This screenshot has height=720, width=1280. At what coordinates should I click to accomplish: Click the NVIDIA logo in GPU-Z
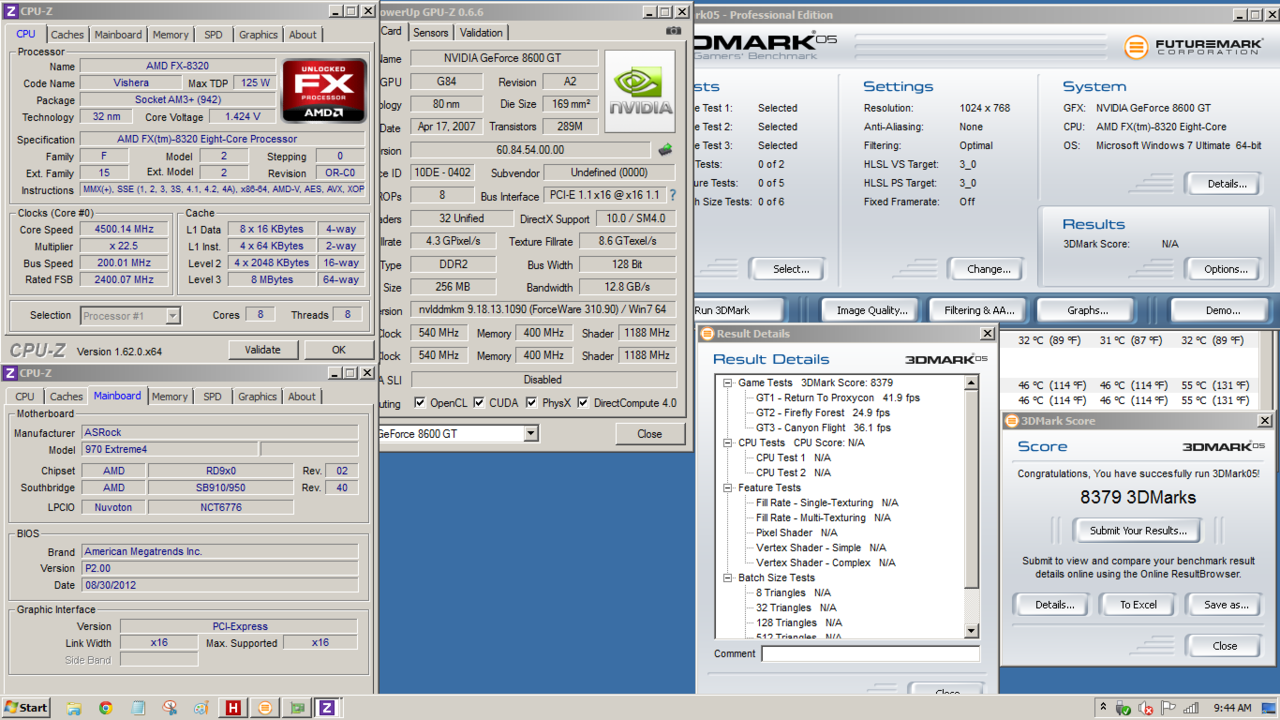[x=640, y=92]
